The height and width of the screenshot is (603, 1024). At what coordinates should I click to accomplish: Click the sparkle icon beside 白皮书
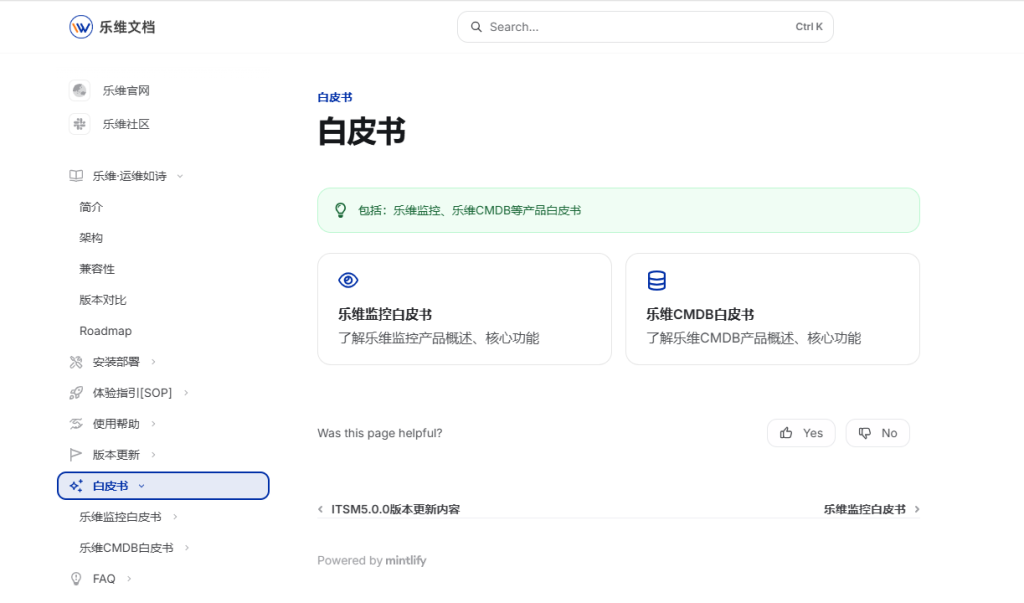(x=76, y=485)
